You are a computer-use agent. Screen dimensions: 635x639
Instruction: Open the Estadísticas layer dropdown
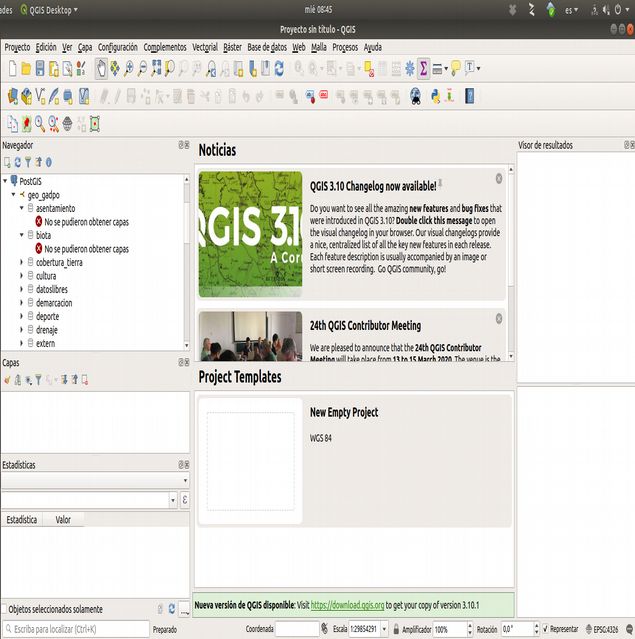click(95, 480)
